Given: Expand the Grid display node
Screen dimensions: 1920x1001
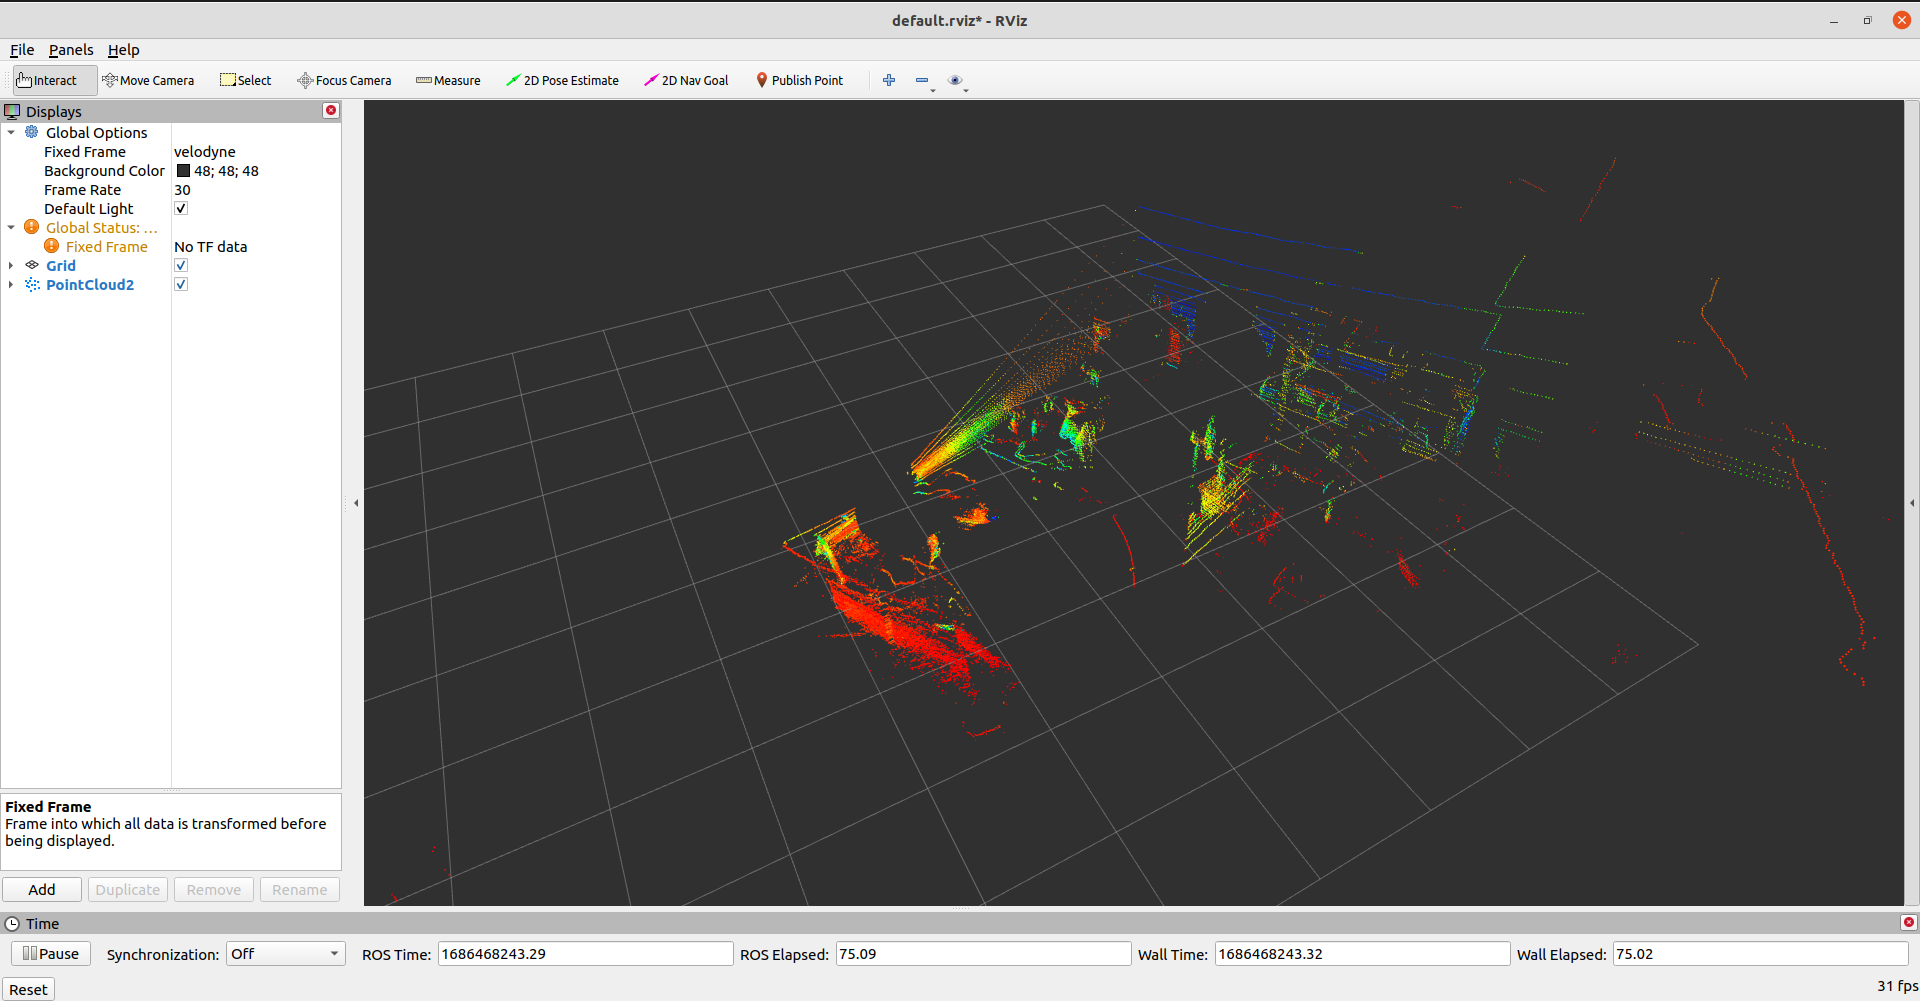Looking at the screenshot, I should [x=11, y=265].
